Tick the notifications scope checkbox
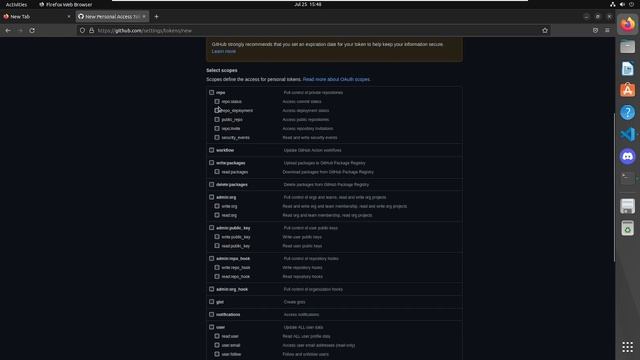The image size is (640, 360). coord(211,314)
